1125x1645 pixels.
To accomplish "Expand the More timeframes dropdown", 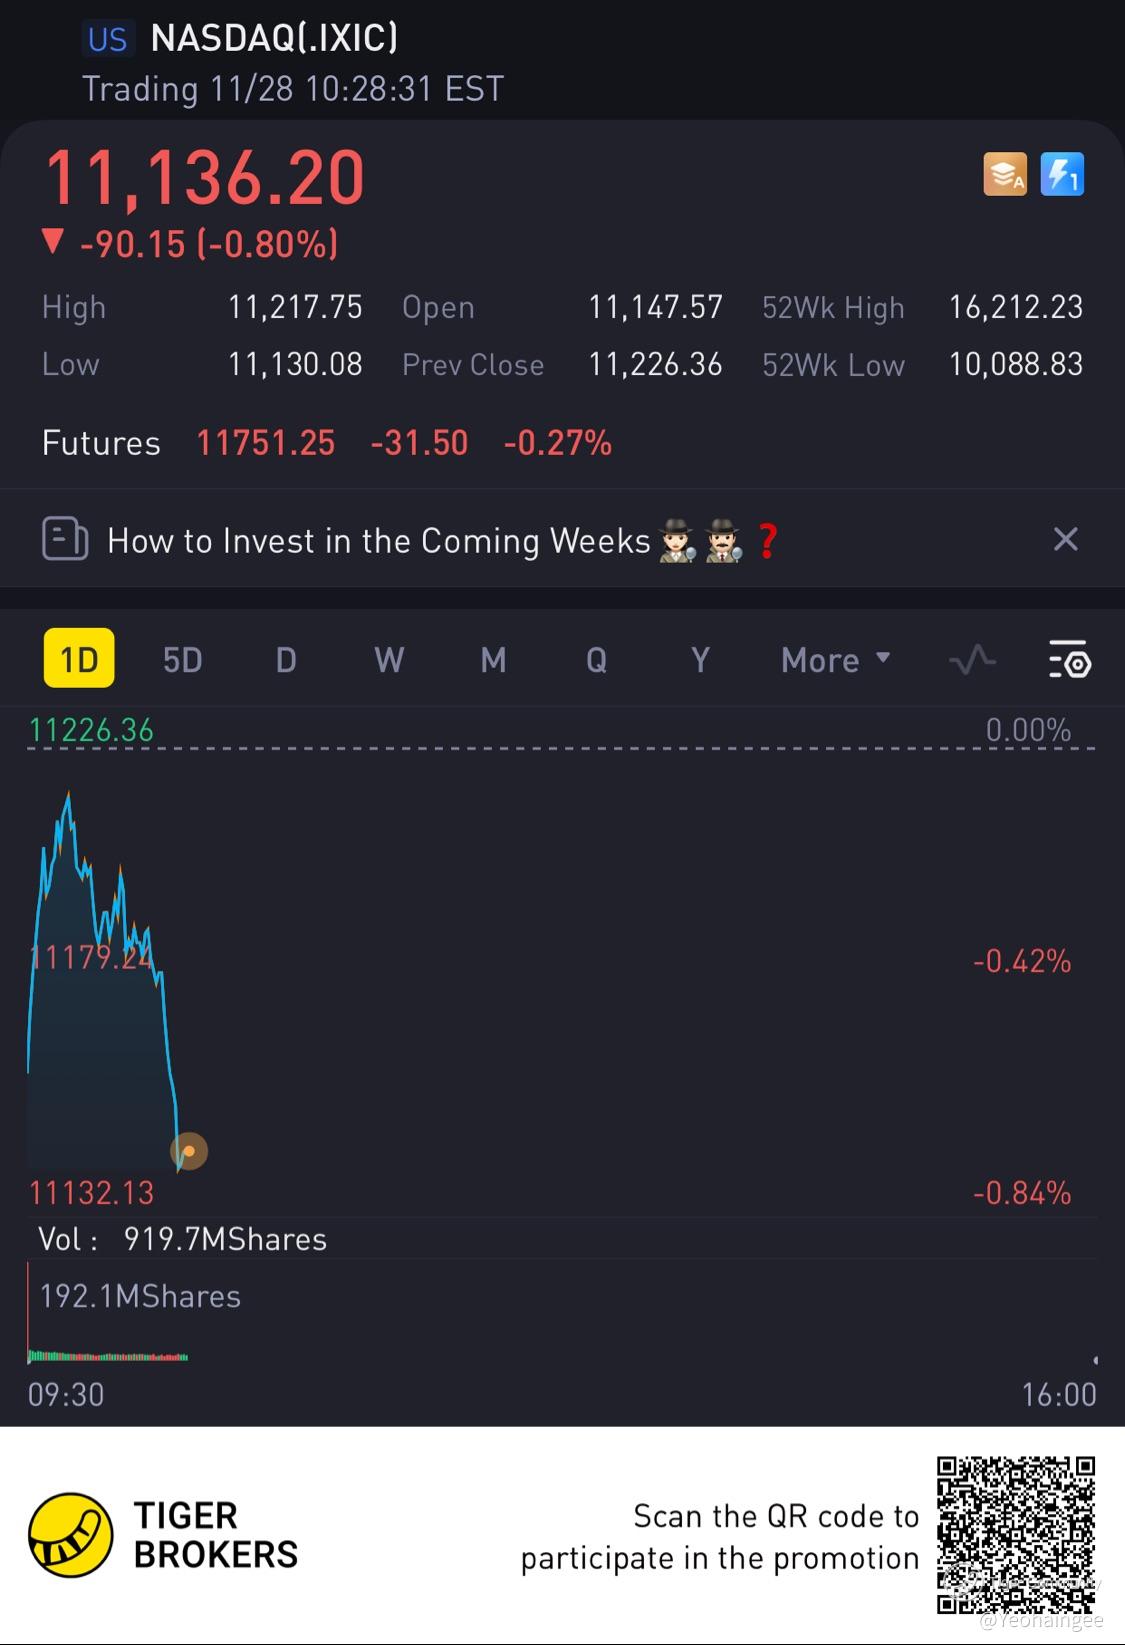I will click(835, 660).
